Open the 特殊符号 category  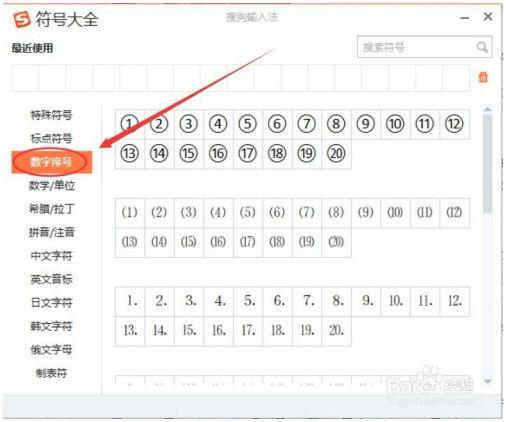pyautogui.click(x=51, y=115)
